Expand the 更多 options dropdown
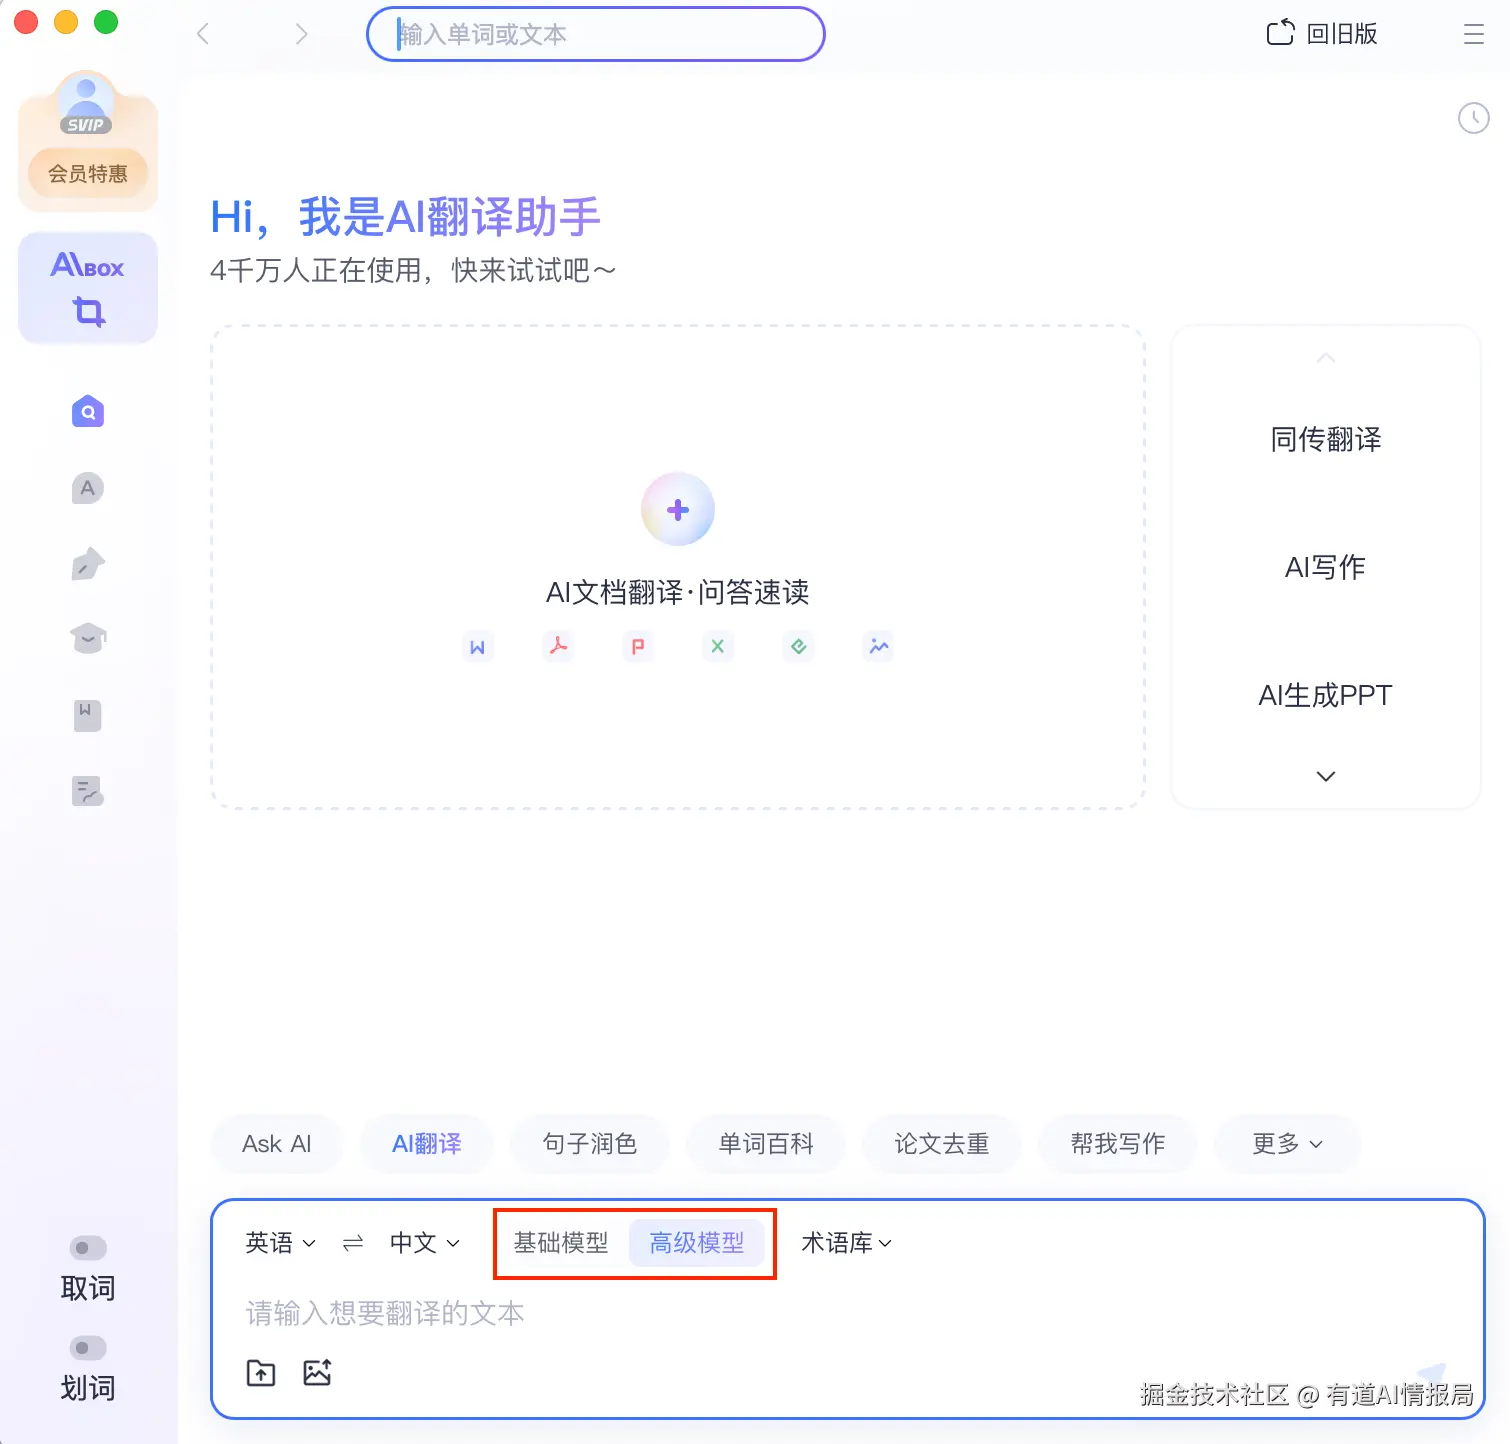This screenshot has height=1444, width=1510. (1287, 1144)
